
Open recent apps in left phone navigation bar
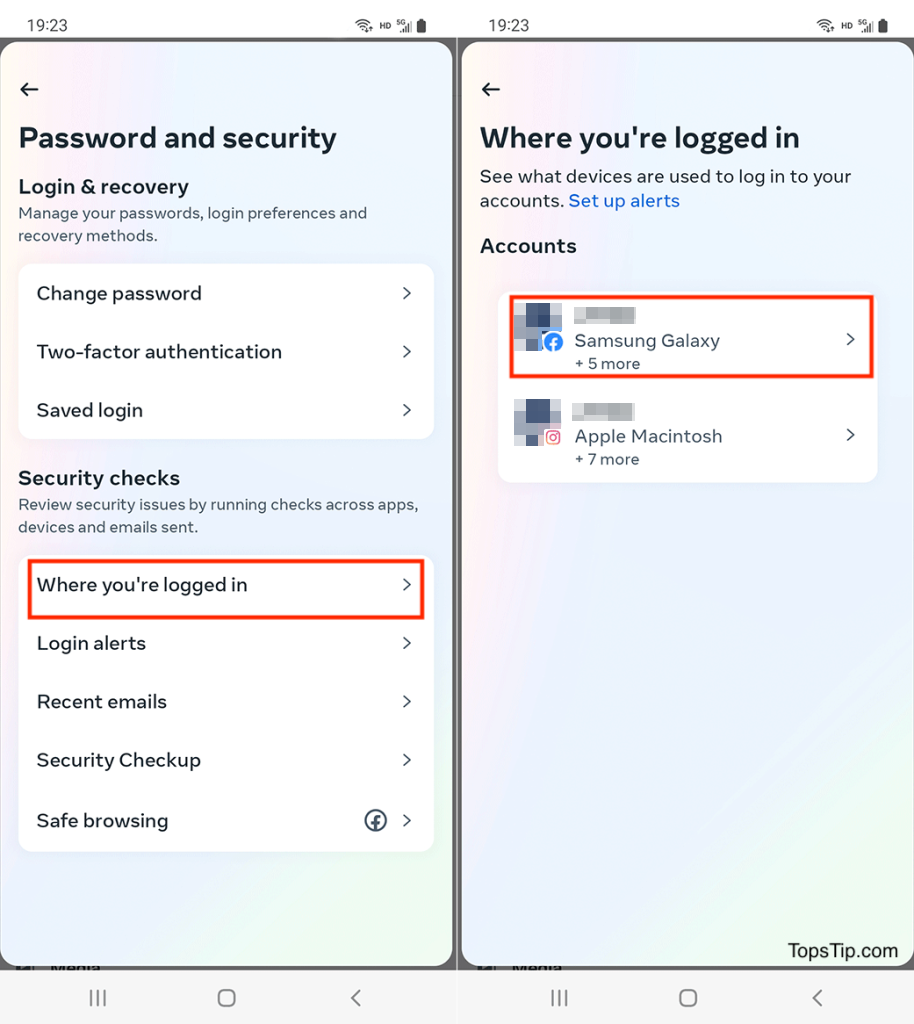point(98,998)
